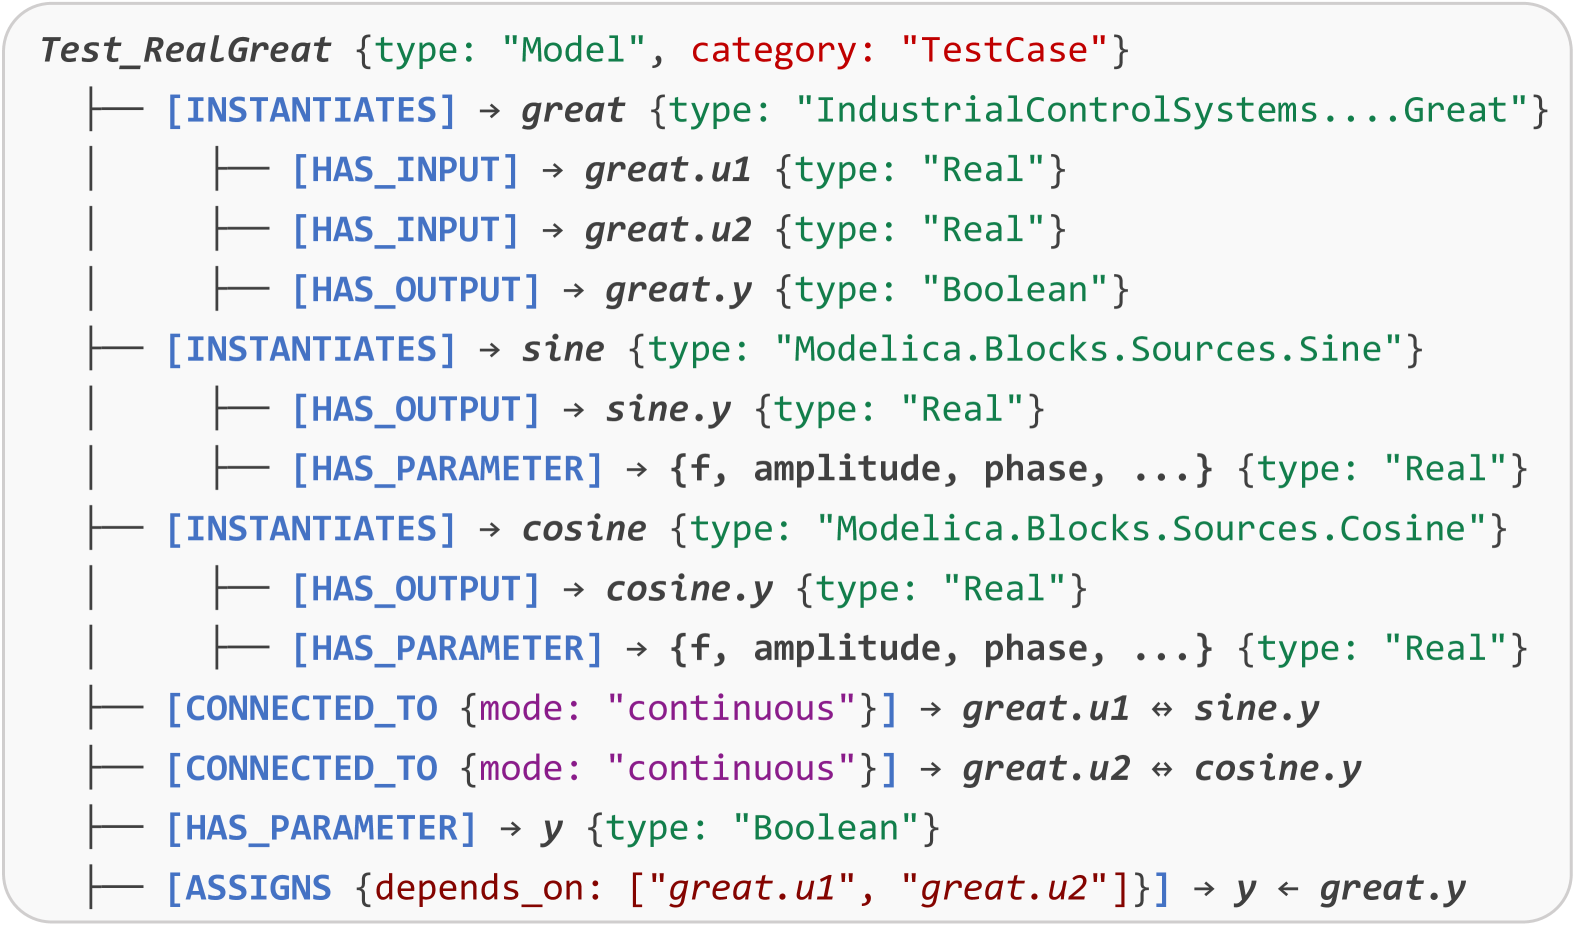
Task: Select the "Modelica.Blocks.Sources.Cosine" type string
Action: tap(1152, 529)
